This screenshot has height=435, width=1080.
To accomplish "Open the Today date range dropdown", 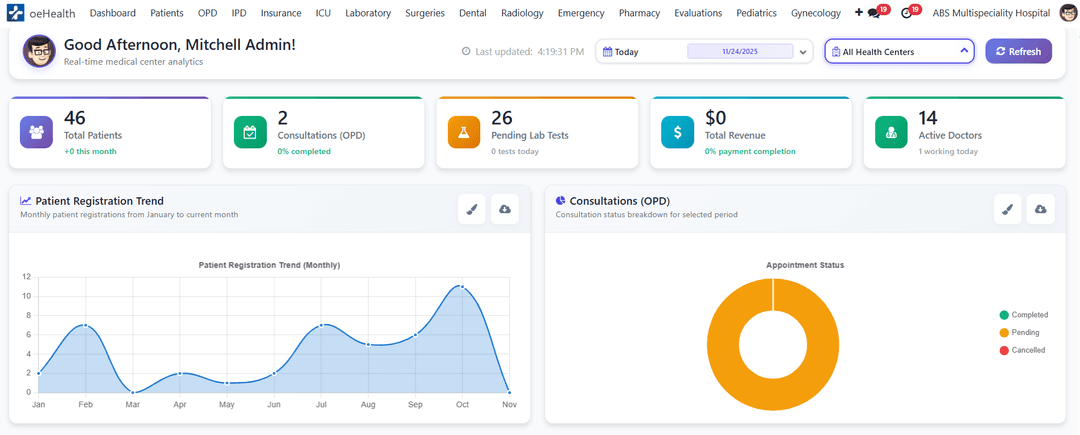I will pyautogui.click(x=705, y=52).
